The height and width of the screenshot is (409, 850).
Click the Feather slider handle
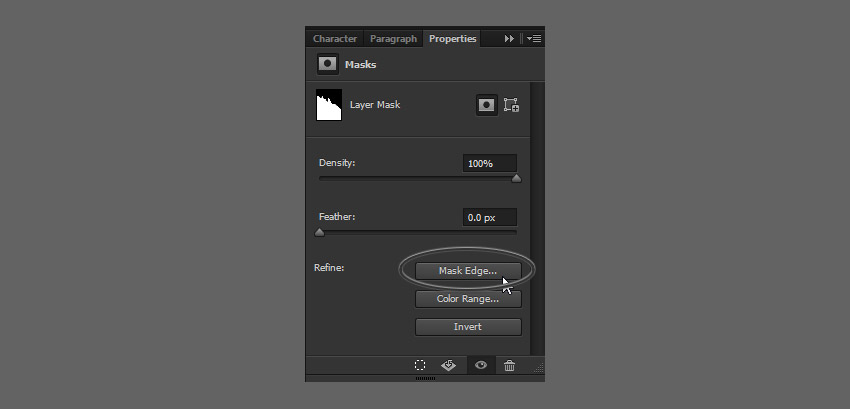click(x=320, y=233)
